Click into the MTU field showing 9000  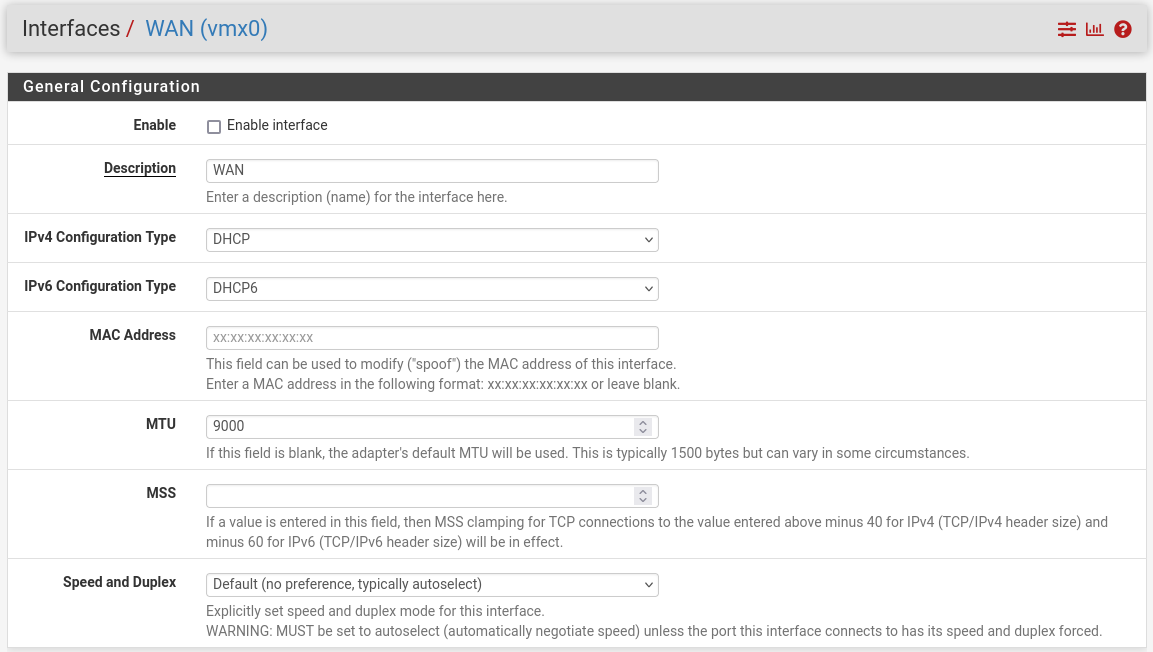pos(420,427)
